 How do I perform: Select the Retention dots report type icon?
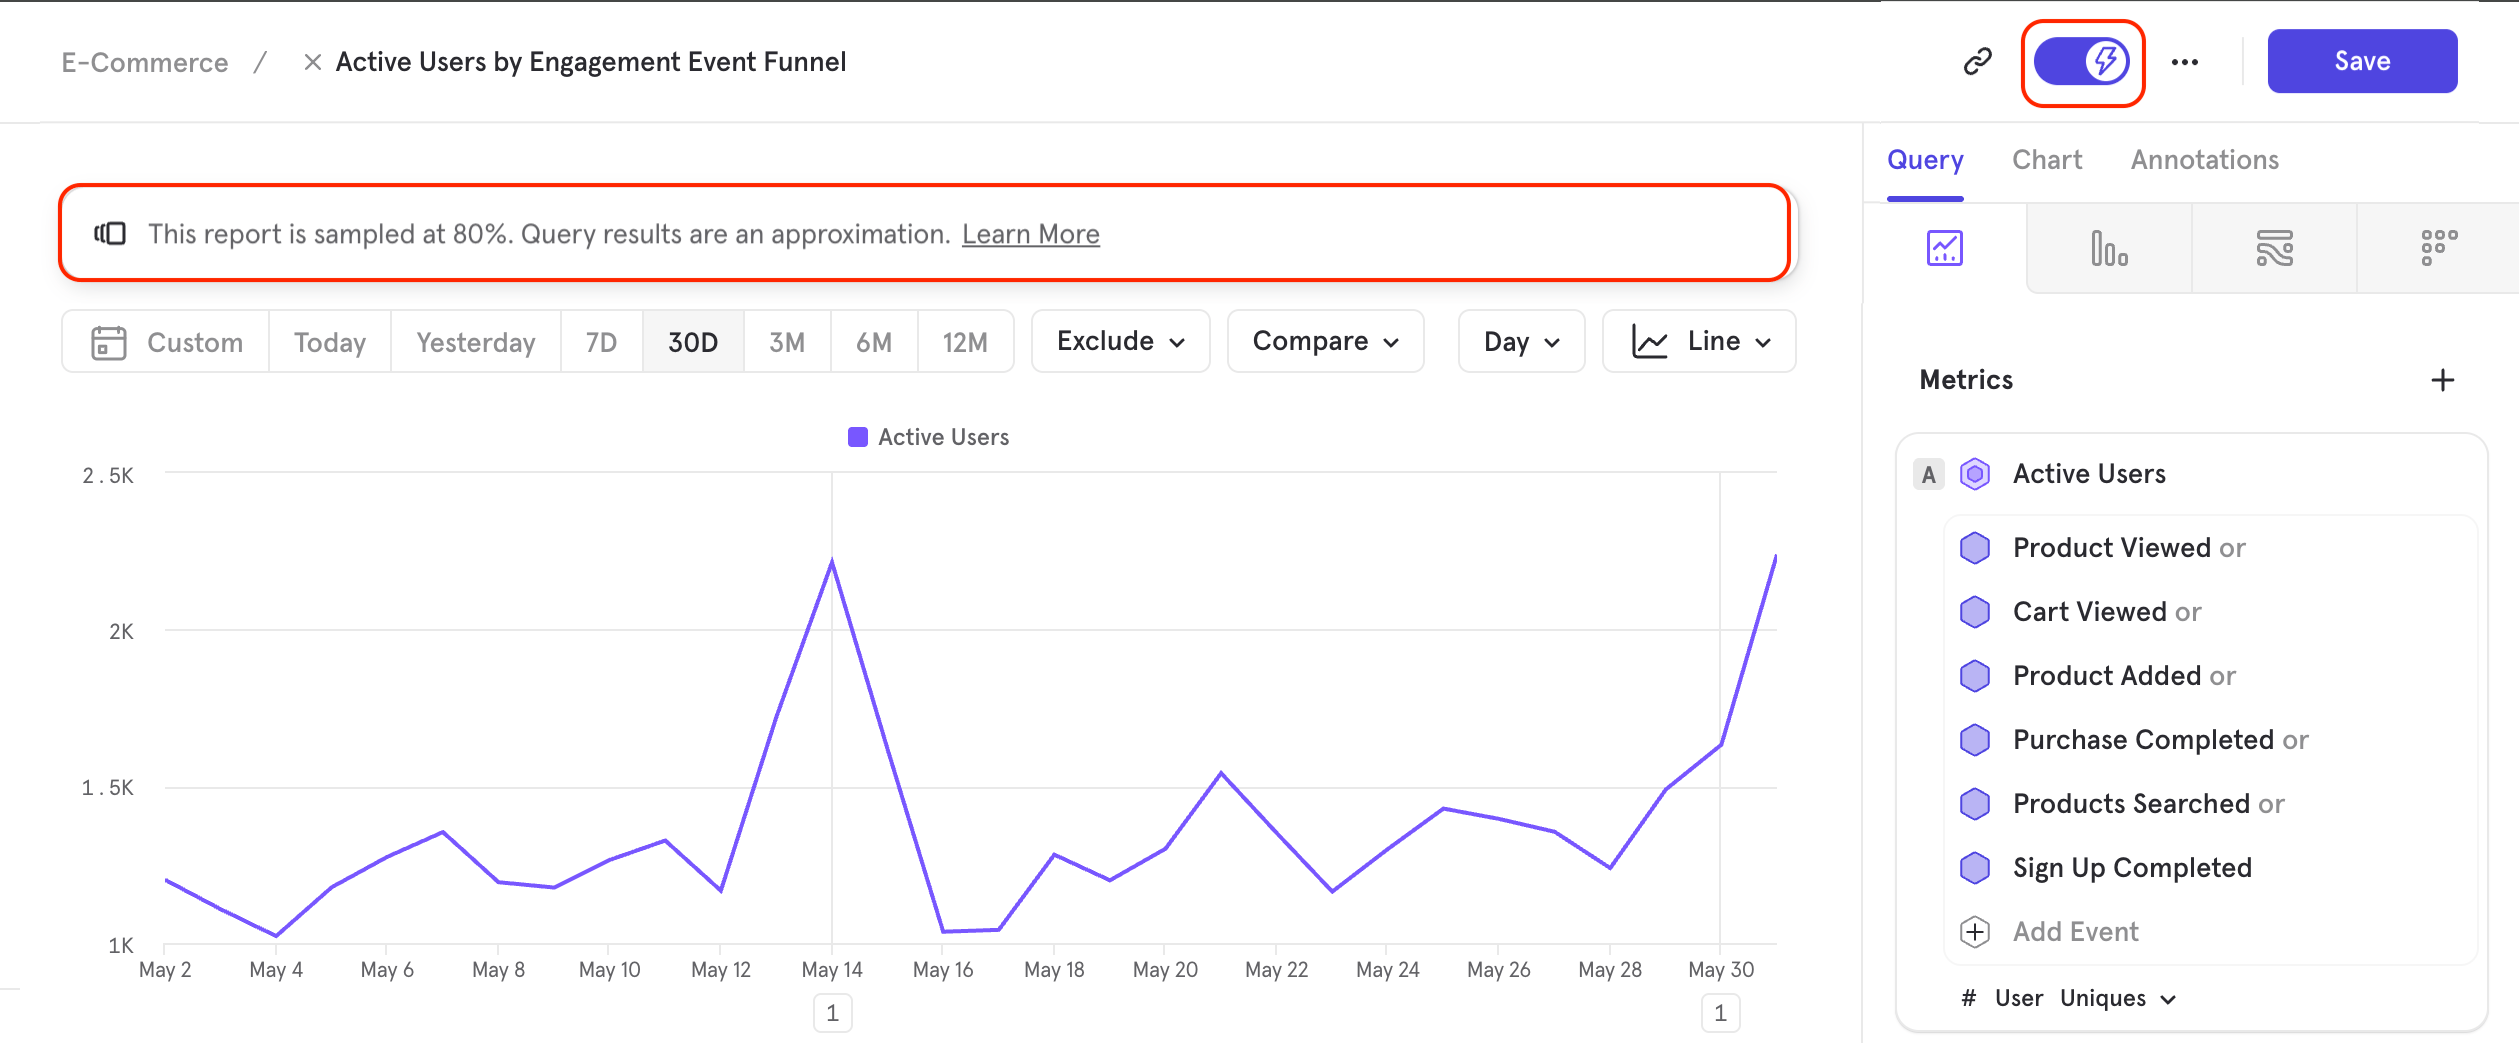(x=2438, y=248)
